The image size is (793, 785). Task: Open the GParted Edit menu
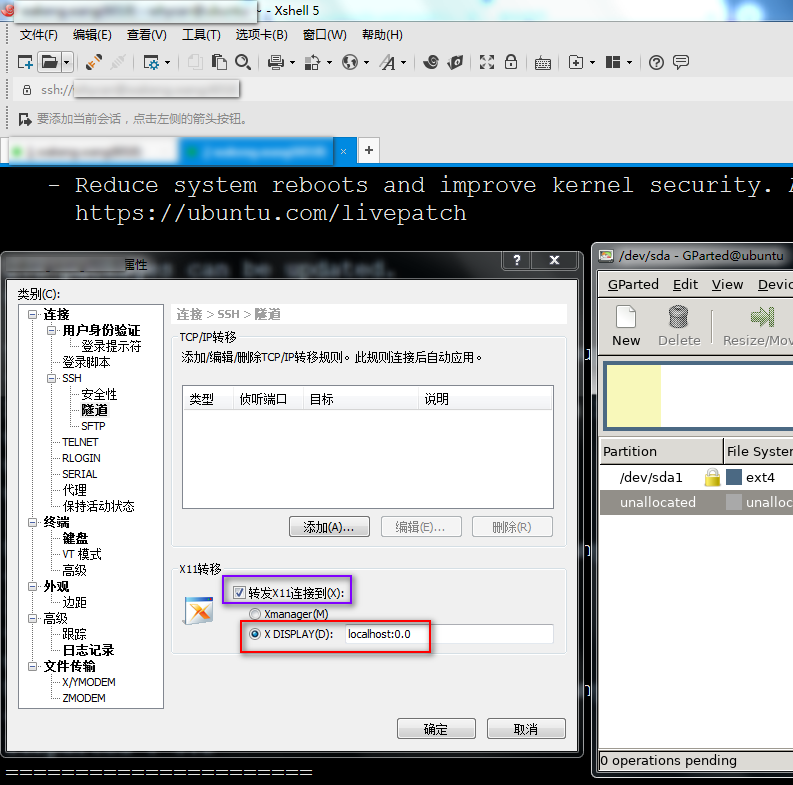685,285
